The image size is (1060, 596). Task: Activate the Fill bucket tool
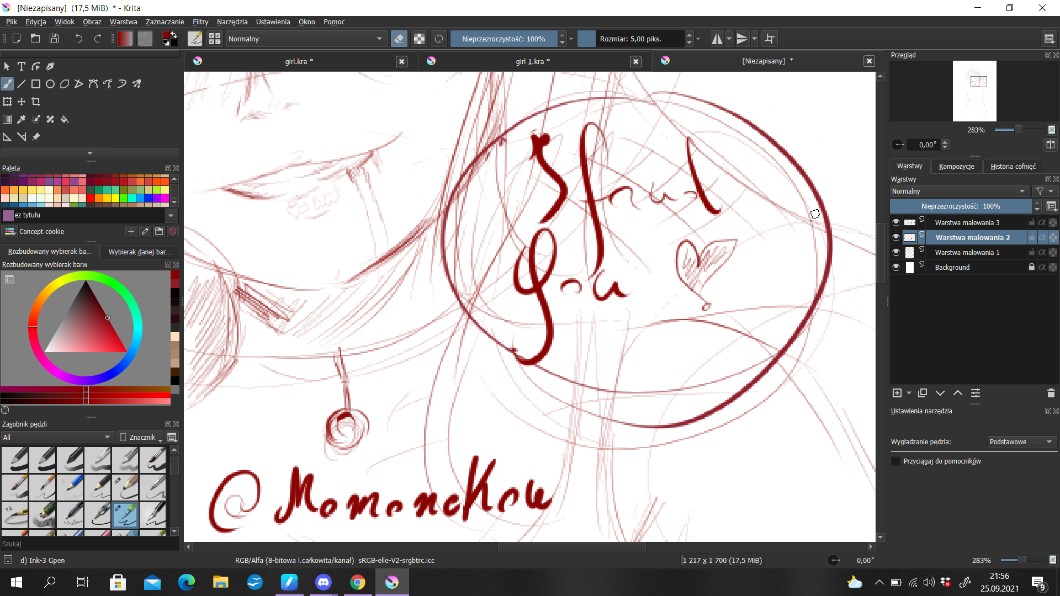point(64,119)
